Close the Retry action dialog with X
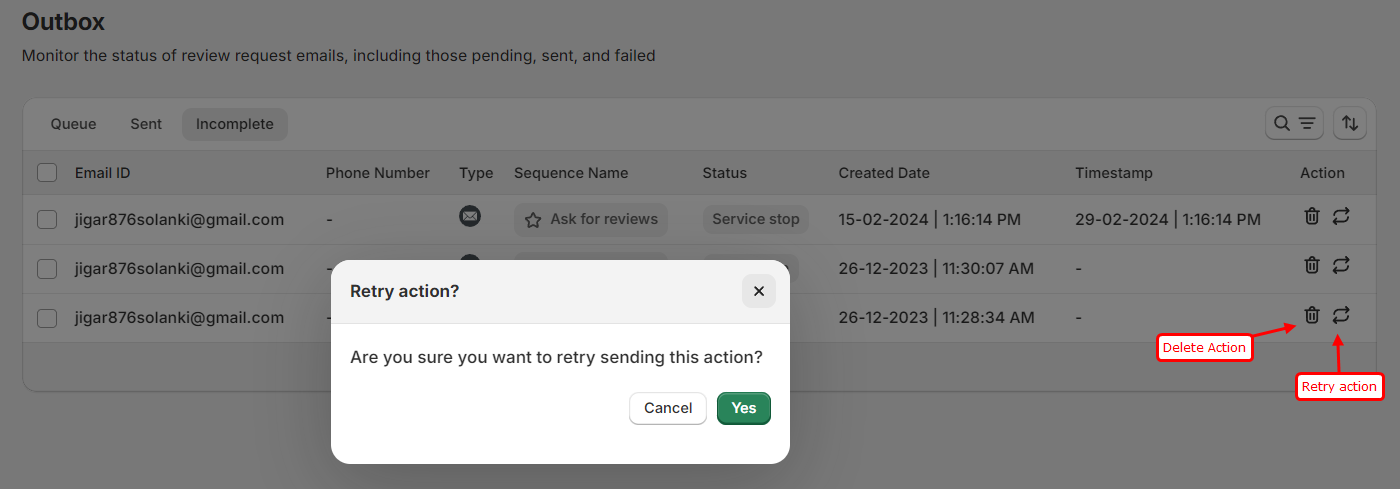Screen dimensions: 1400x489 (x=758, y=291)
